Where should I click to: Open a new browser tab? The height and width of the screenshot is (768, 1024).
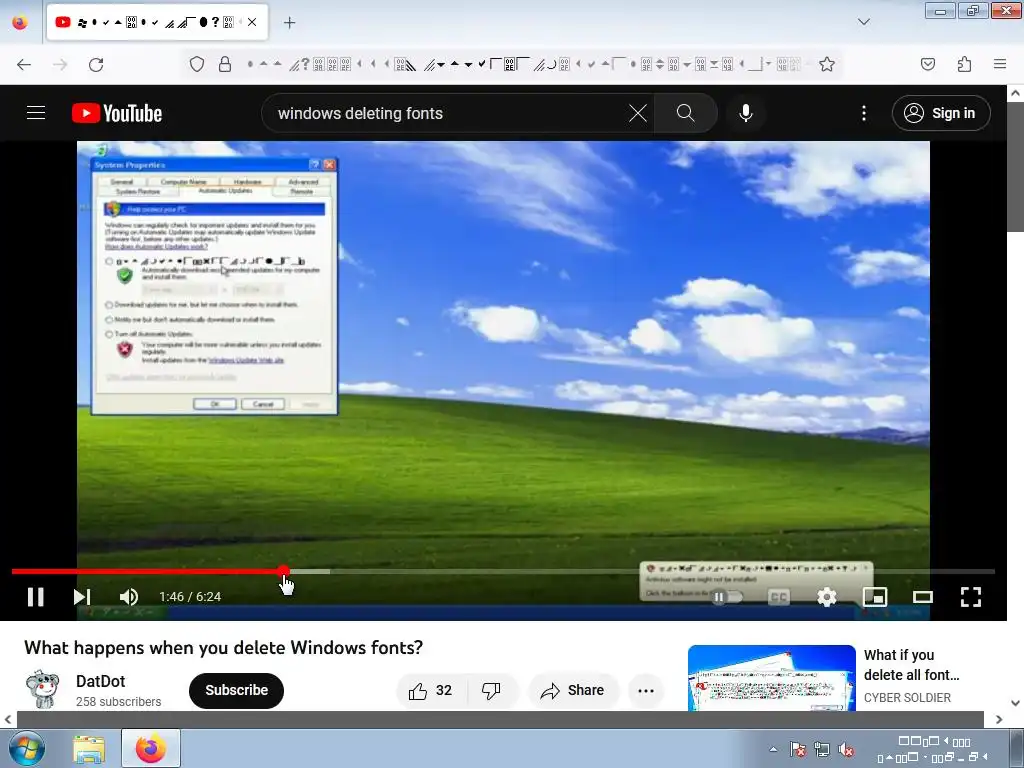point(289,23)
